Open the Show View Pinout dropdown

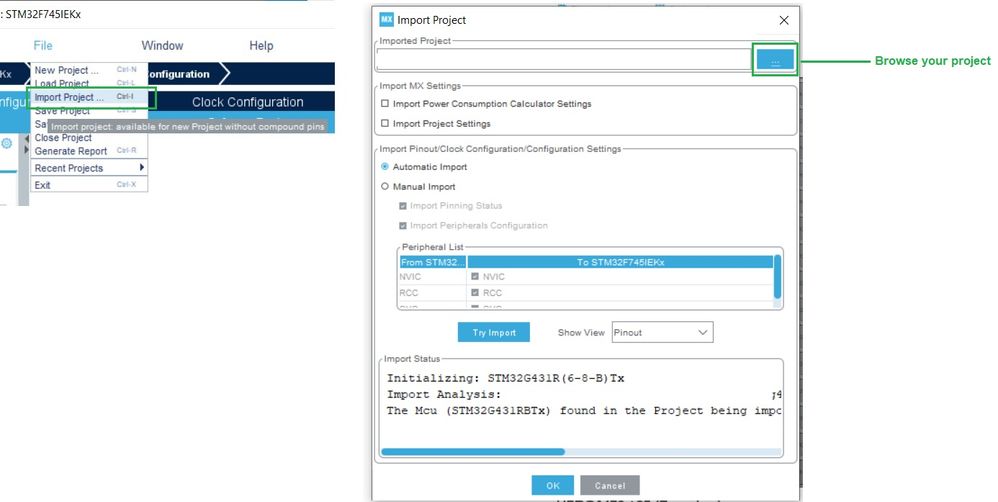[663, 332]
